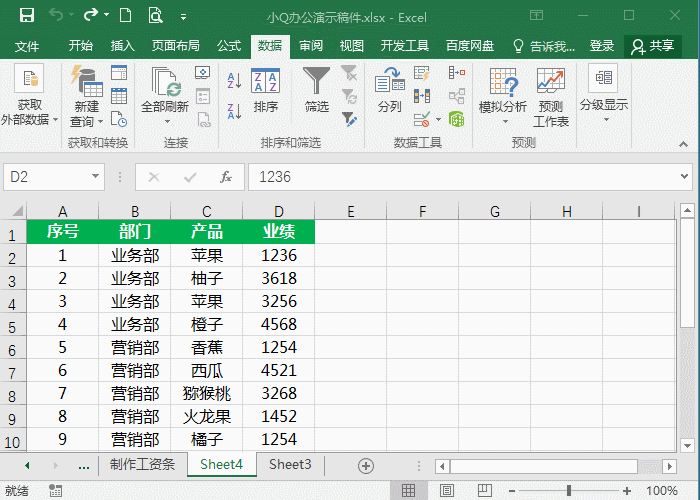Open Quick Access Toolbar customize arrow

(183, 17)
